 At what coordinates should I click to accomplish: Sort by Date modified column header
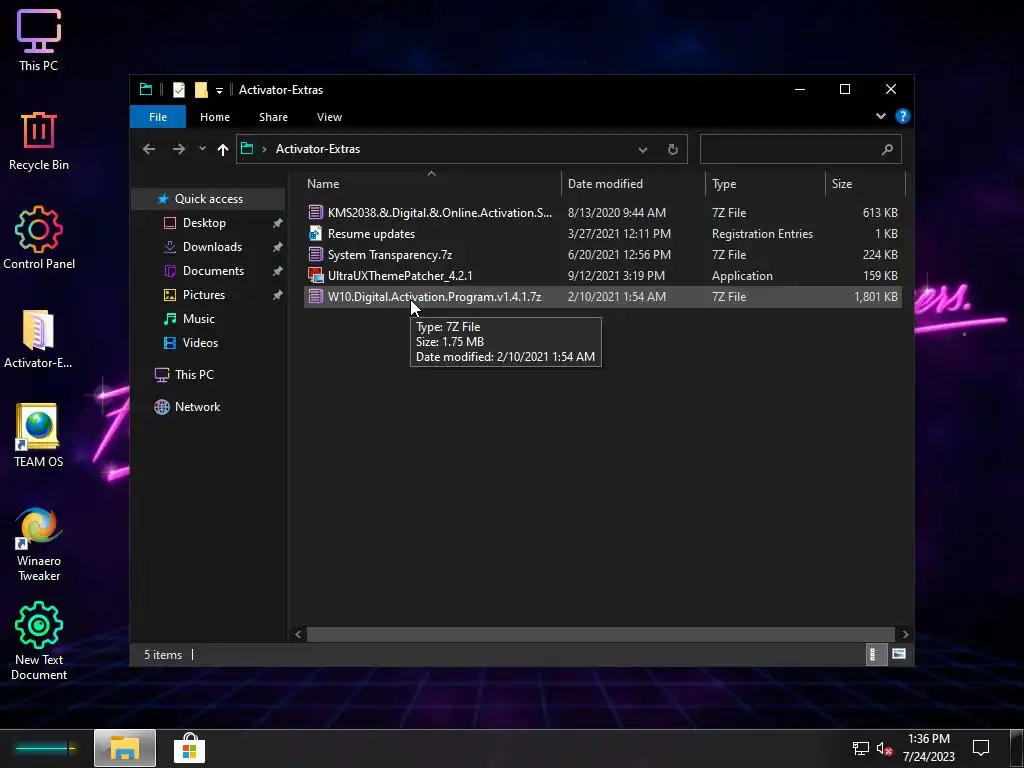click(633, 184)
